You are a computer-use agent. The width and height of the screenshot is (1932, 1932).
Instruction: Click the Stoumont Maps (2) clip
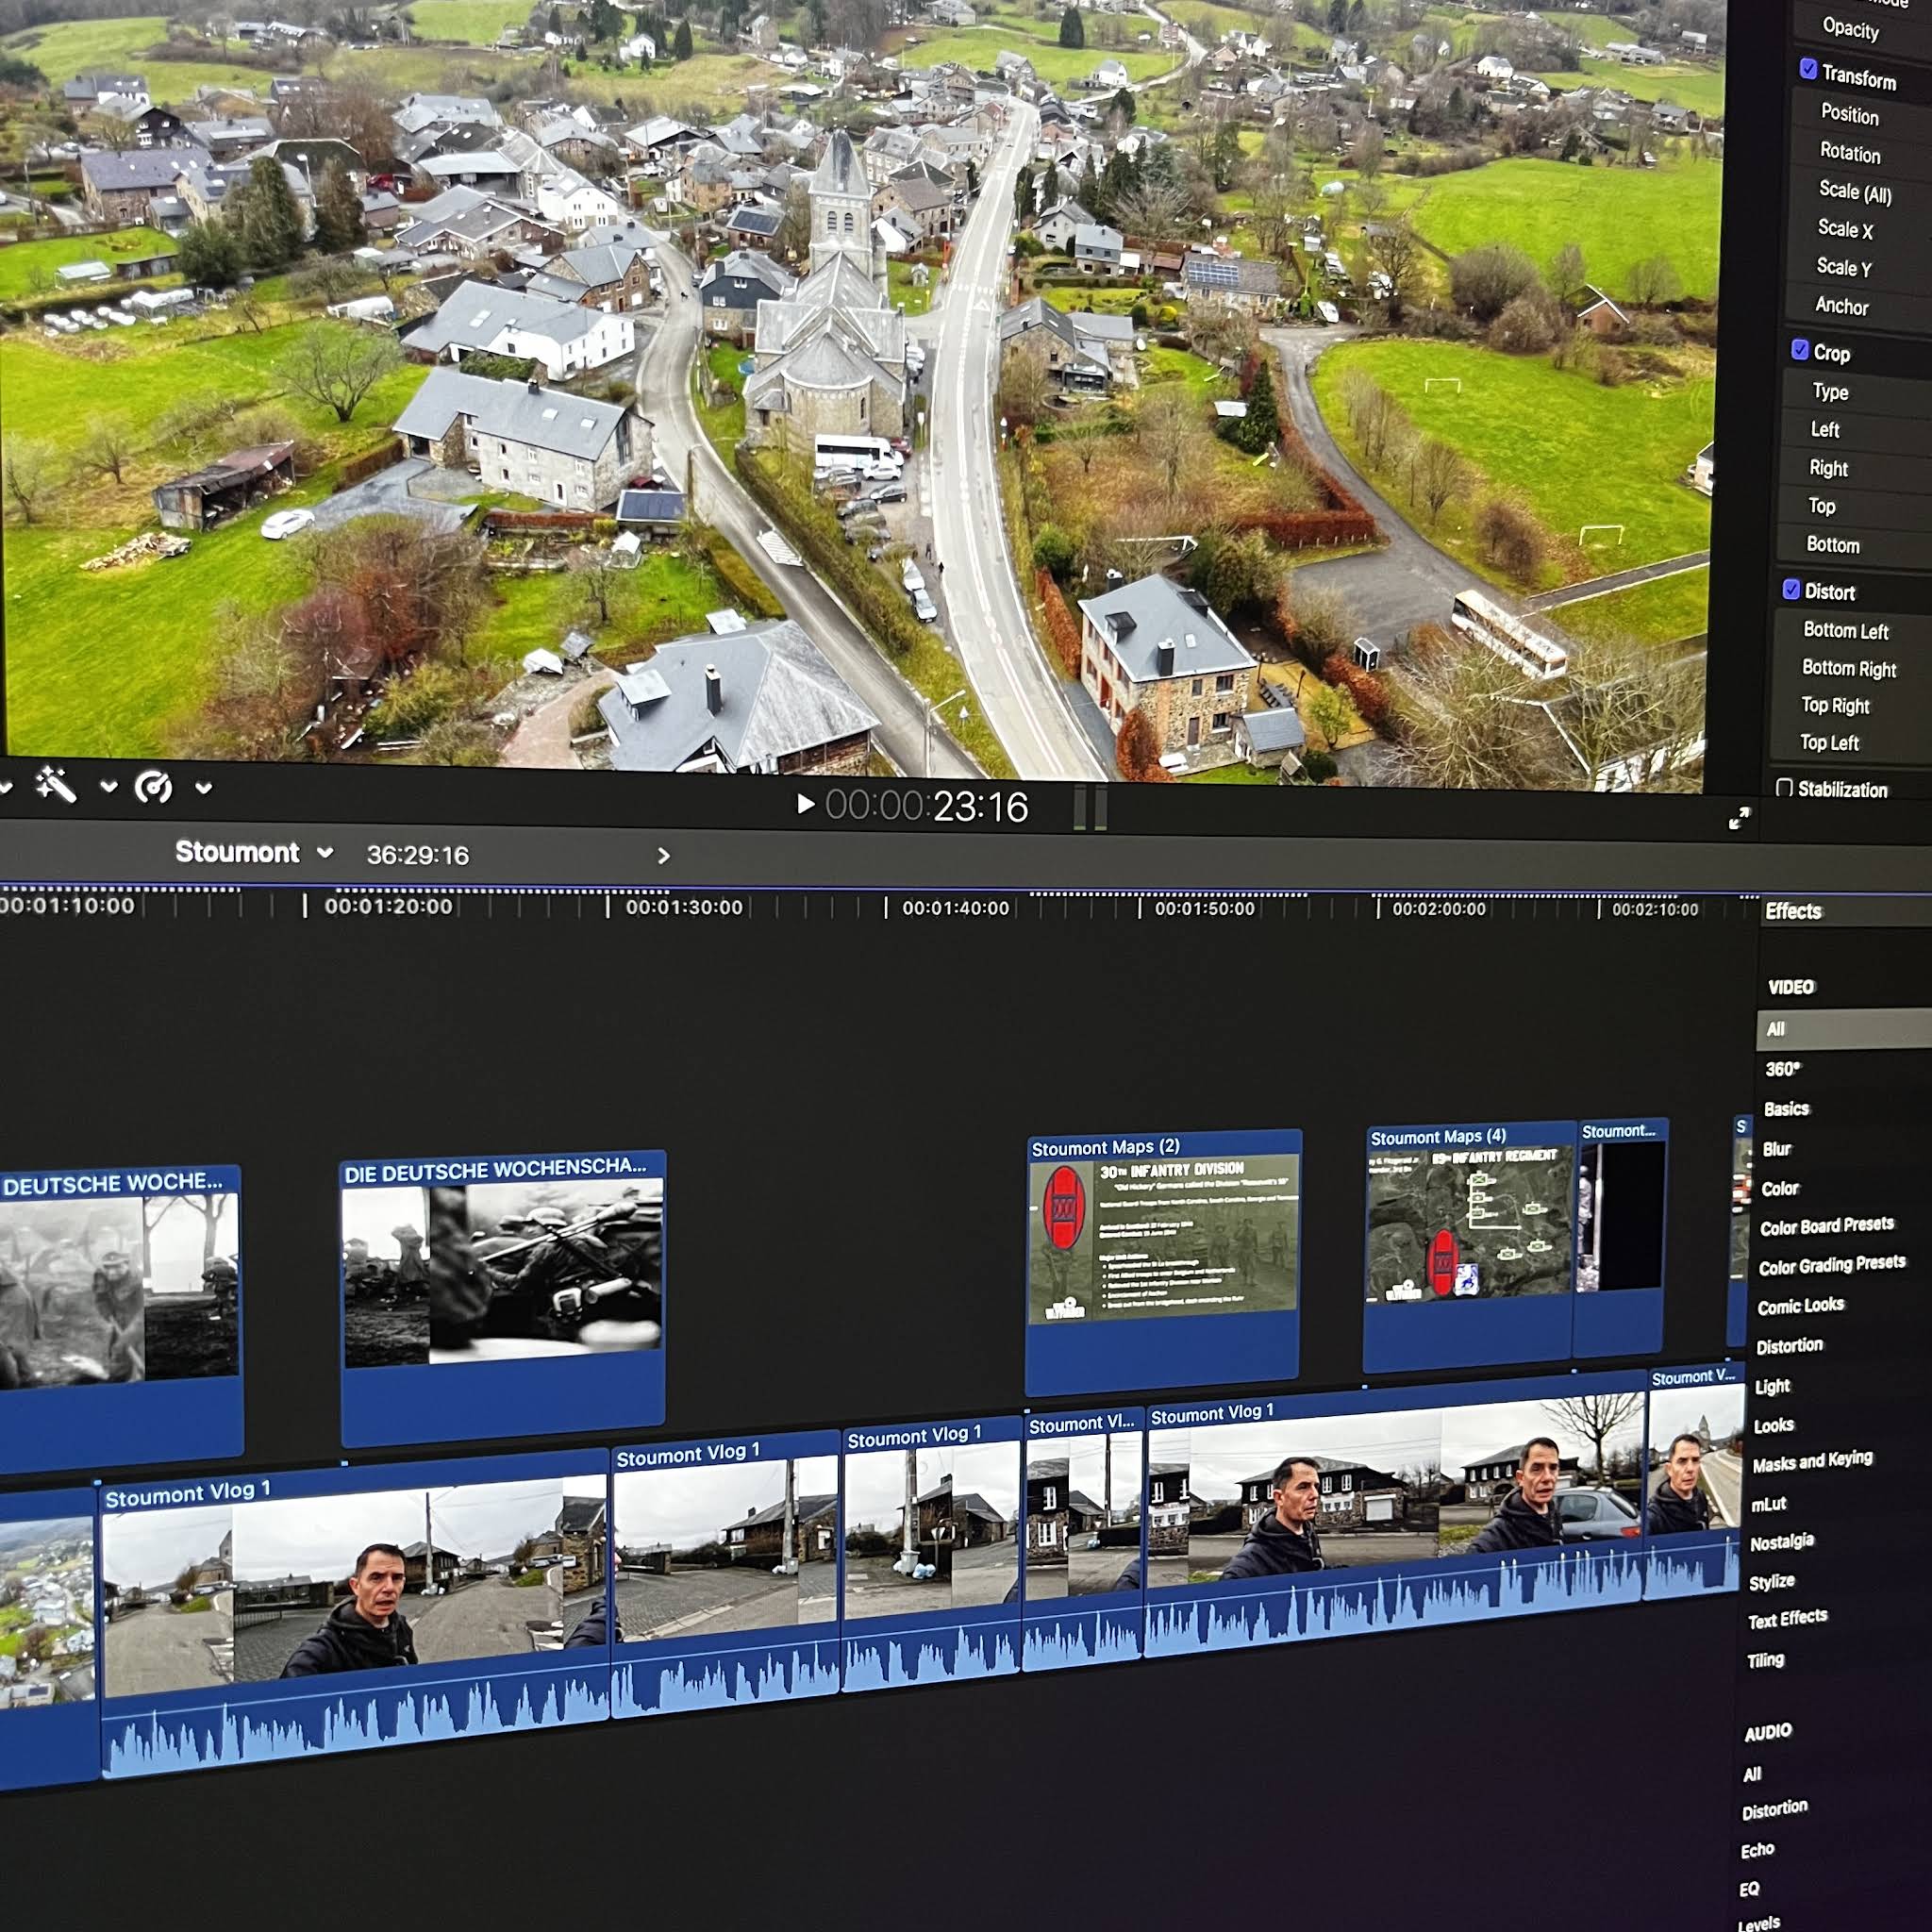[1162, 1260]
